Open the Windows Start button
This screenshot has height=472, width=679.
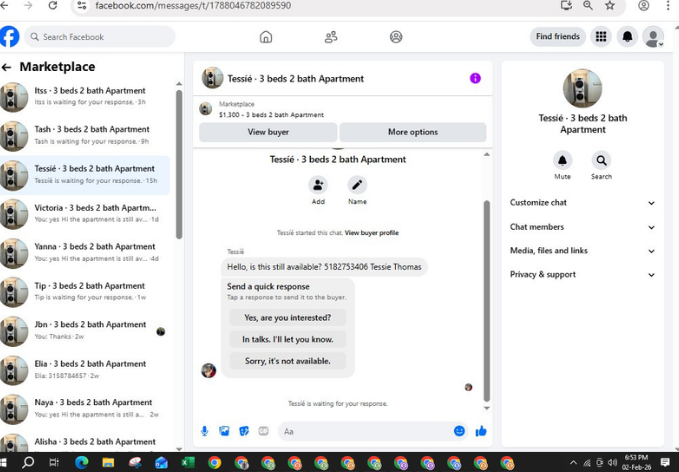(x=3, y=462)
